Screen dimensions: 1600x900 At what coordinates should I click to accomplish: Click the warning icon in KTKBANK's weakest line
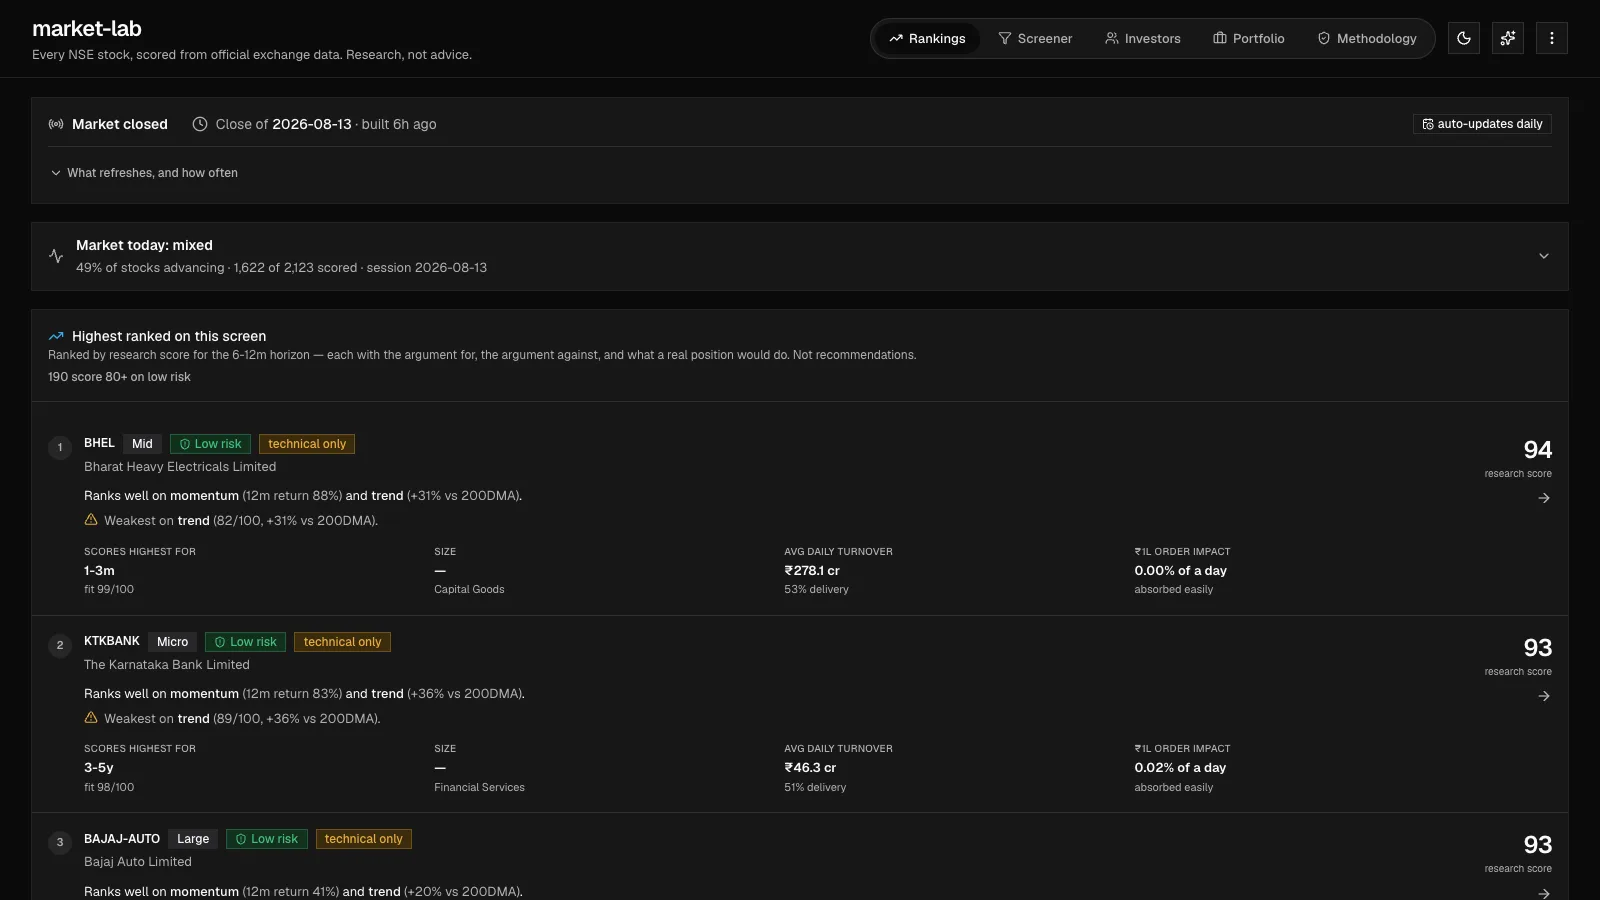point(91,718)
